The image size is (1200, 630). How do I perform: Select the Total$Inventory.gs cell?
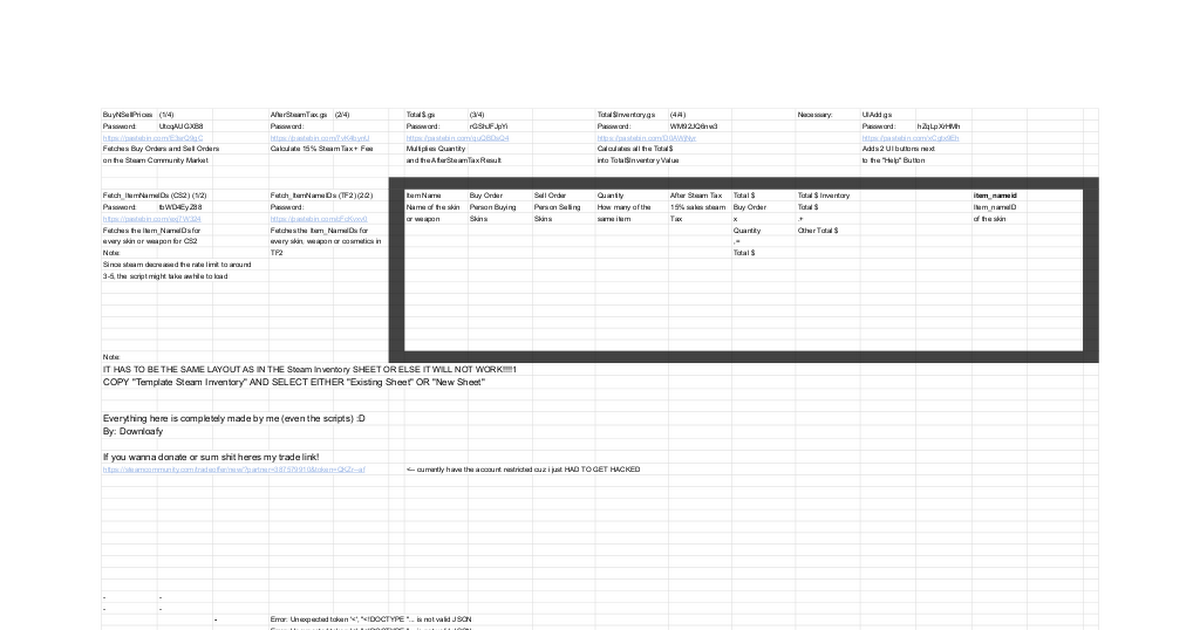tap(626, 115)
